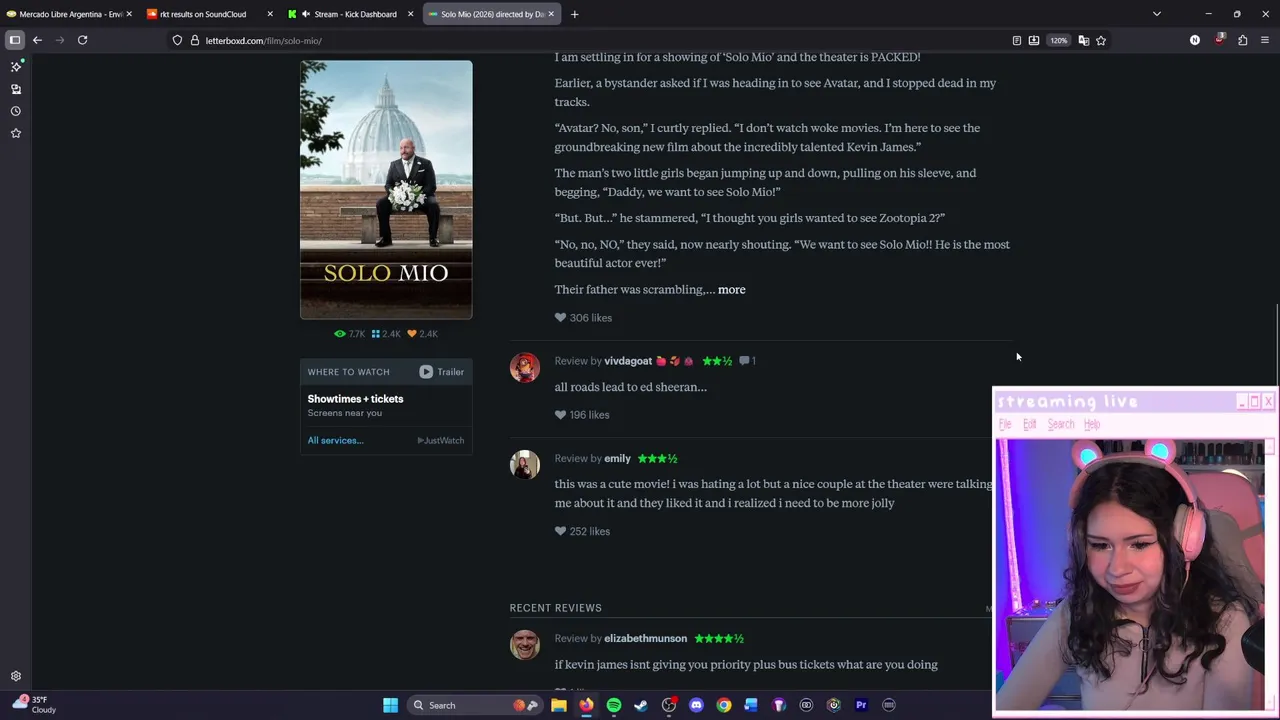
Task: Open Search menu in streaming live overlay
Action: (1060, 425)
